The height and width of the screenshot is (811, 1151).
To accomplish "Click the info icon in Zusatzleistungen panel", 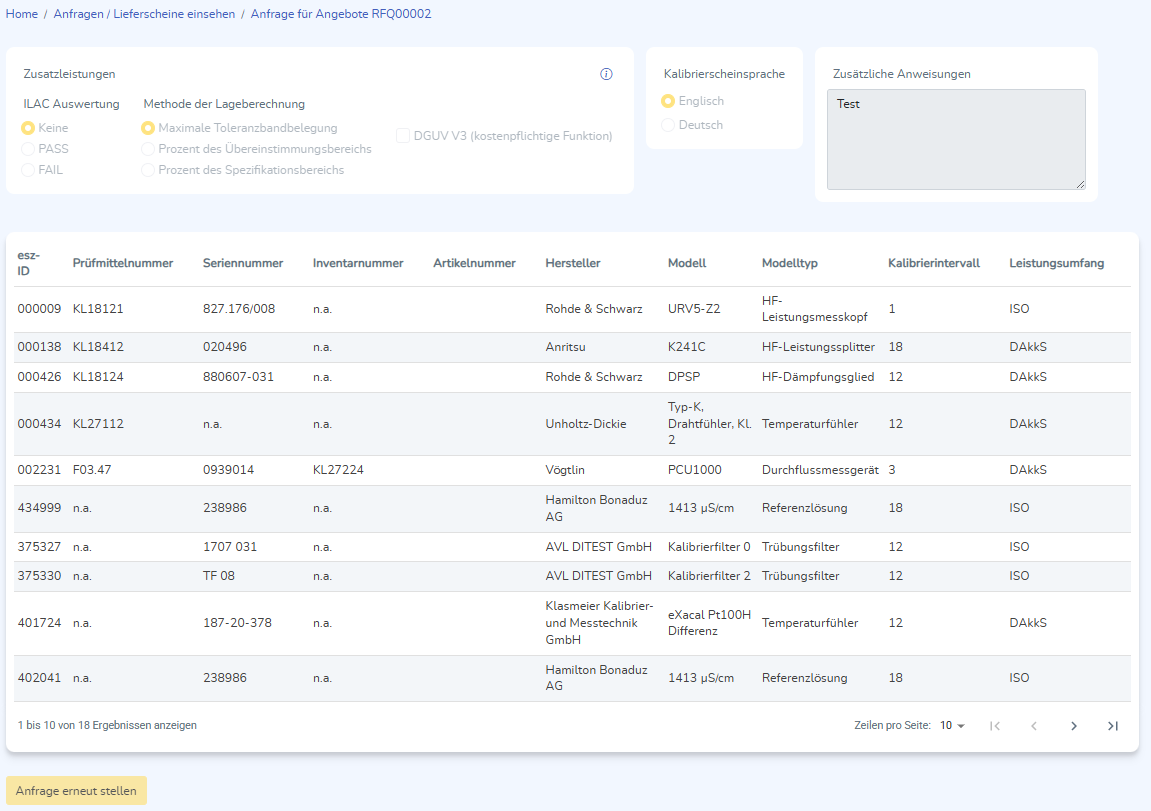I will (606, 74).
